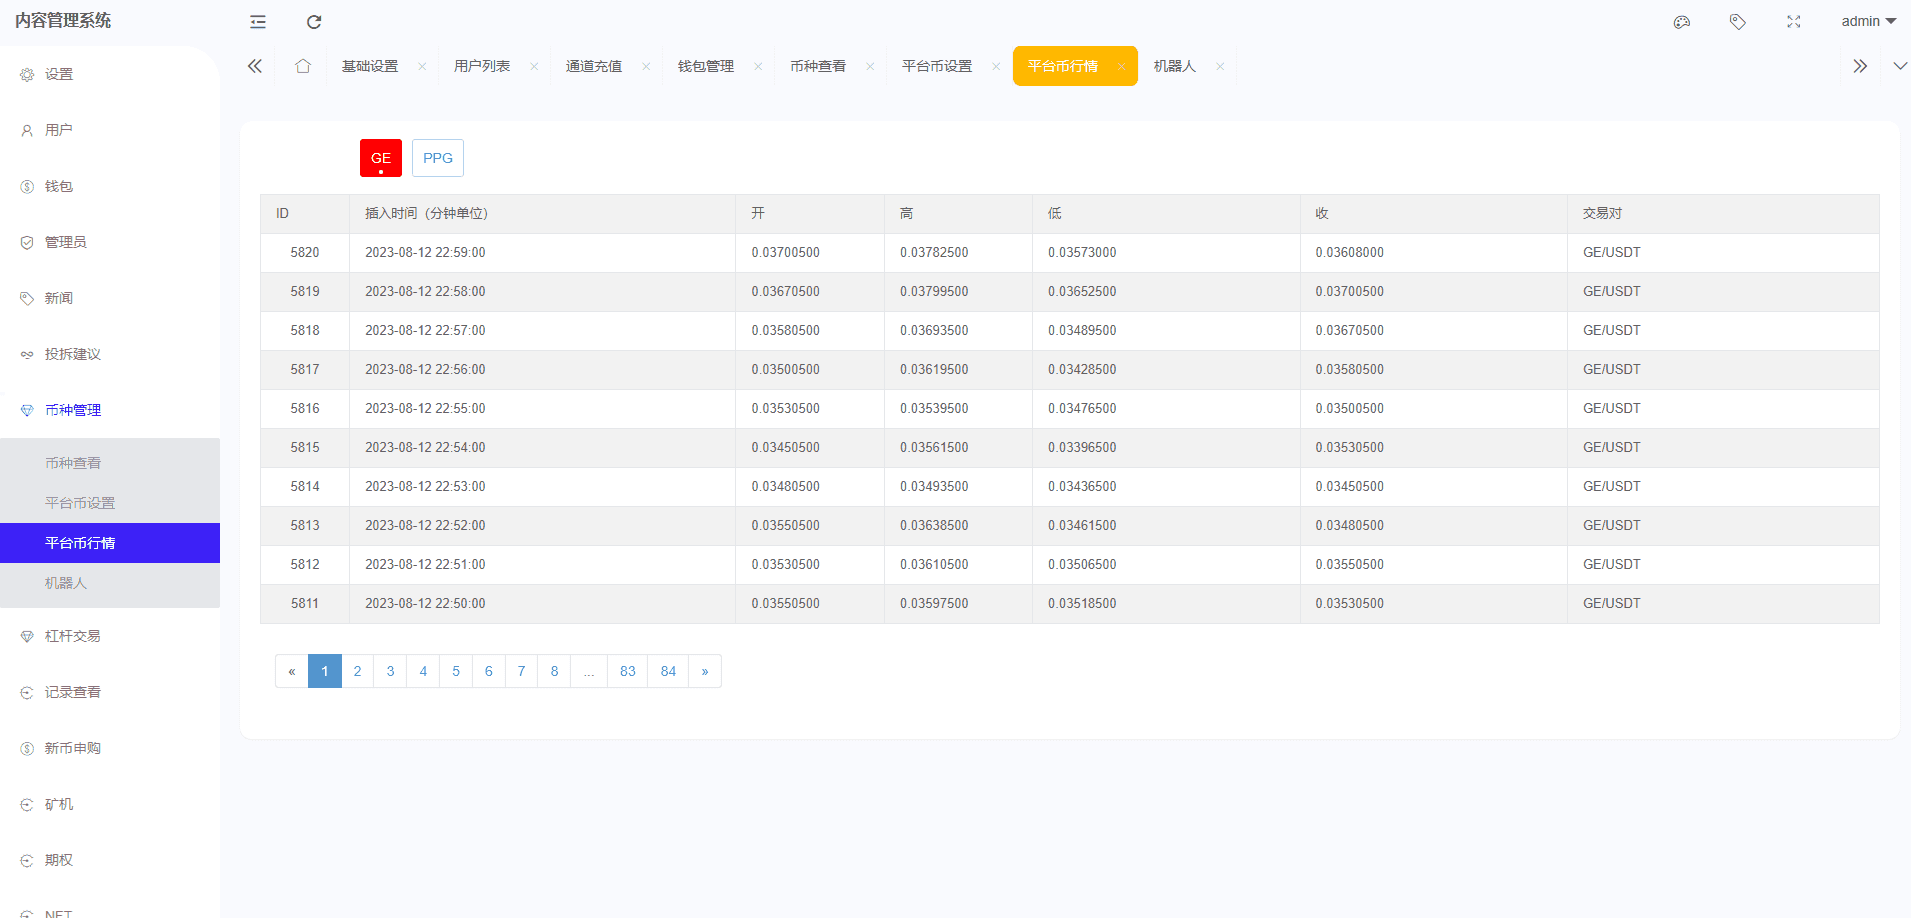Image resolution: width=1911 pixels, height=918 pixels.
Task: Click the tag icon in the header
Action: click(x=1738, y=22)
